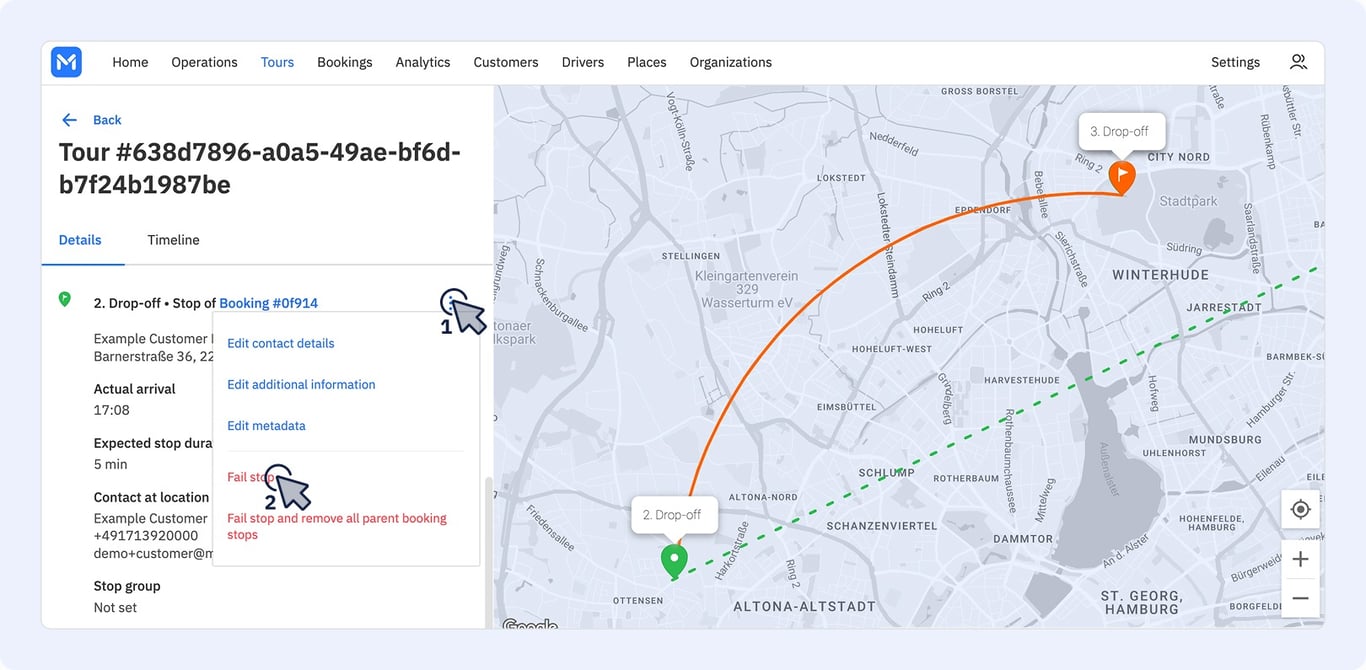Click the Actual arrival value 17:08
This screenshot has width=1366, height=670.
point(112,410)
